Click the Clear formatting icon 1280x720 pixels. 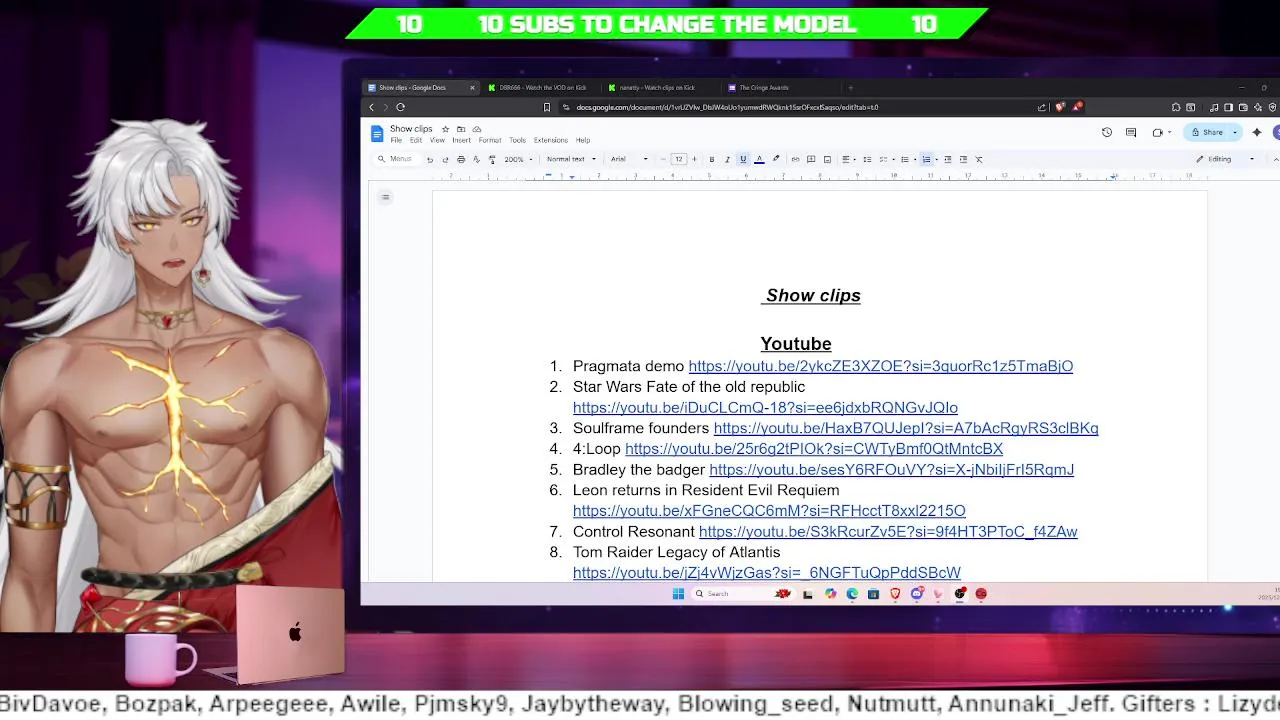[x=979, y=159]
